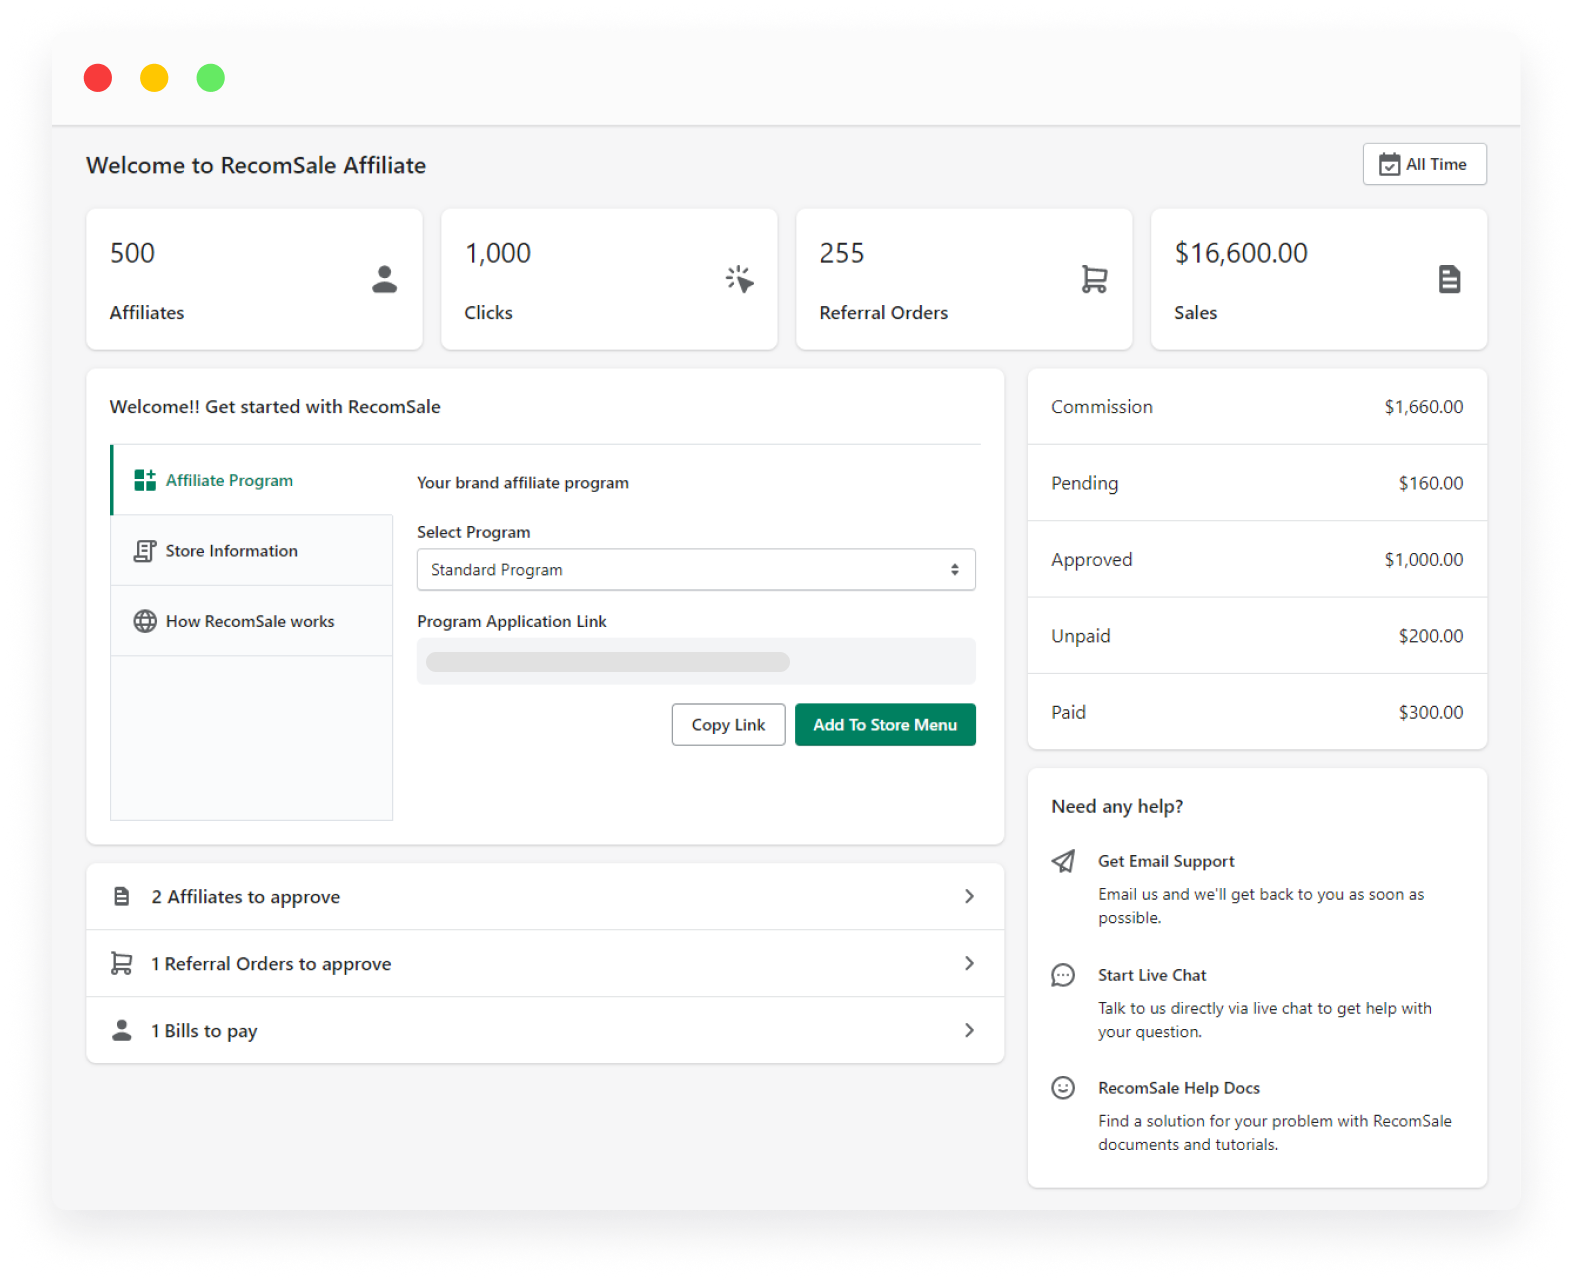Click the 500 Affiliates count
The image size is (1571, 1280).
(x=132, y=253)
